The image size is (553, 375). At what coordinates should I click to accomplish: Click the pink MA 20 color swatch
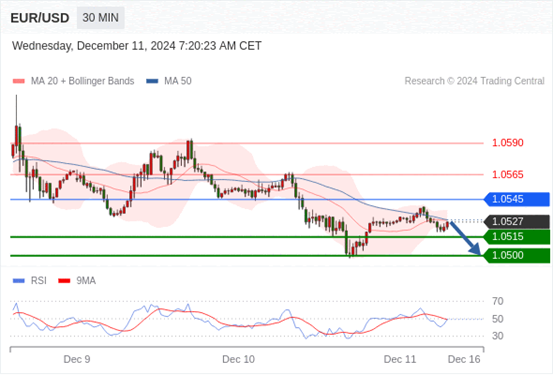tap(19, 81)
